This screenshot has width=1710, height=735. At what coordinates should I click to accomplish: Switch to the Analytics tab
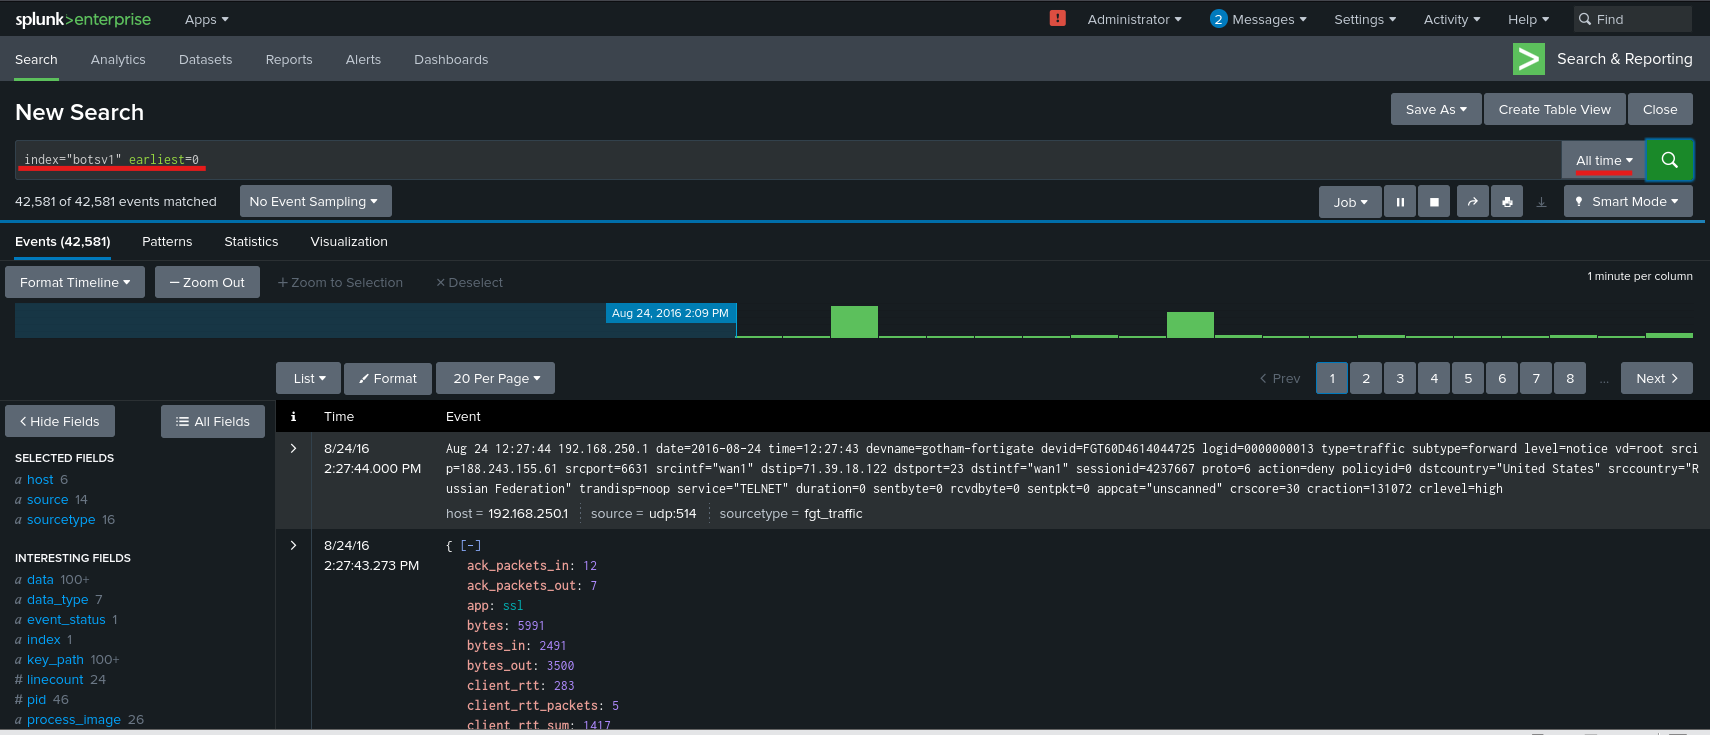[x=118, y=59]
